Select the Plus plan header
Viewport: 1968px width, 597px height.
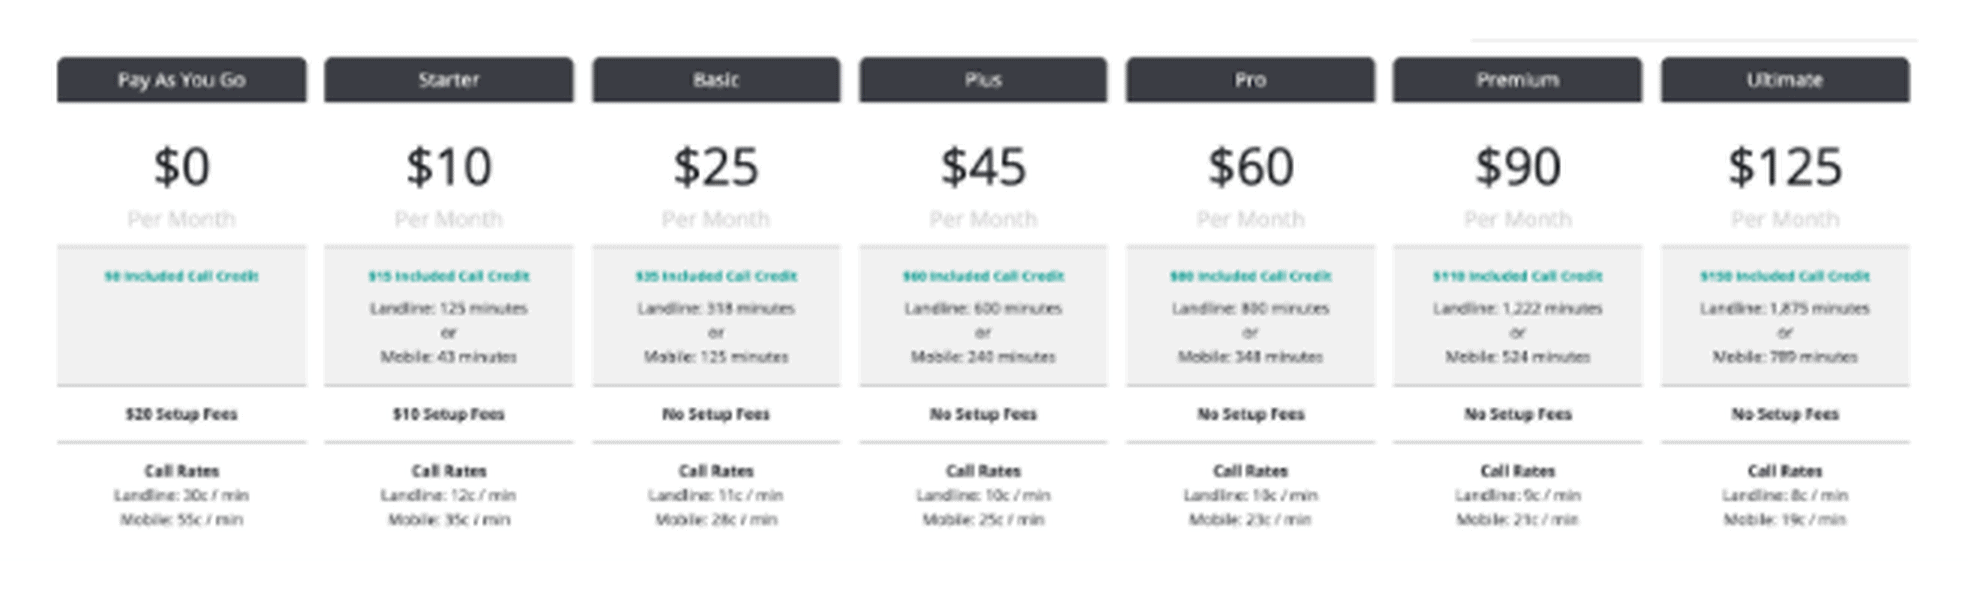[x=983, y=80]
